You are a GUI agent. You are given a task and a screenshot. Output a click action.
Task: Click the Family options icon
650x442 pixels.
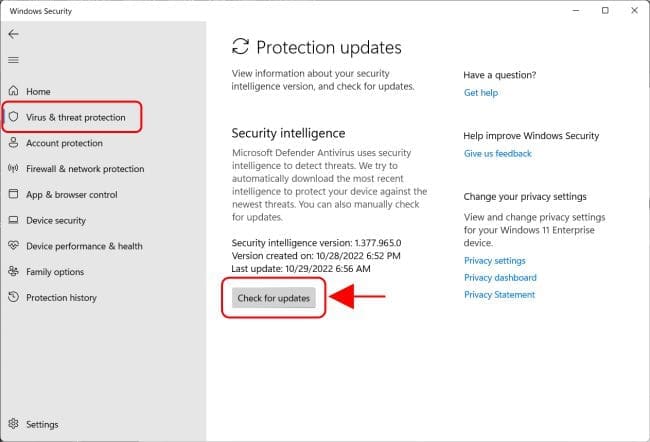click(14, 272)
